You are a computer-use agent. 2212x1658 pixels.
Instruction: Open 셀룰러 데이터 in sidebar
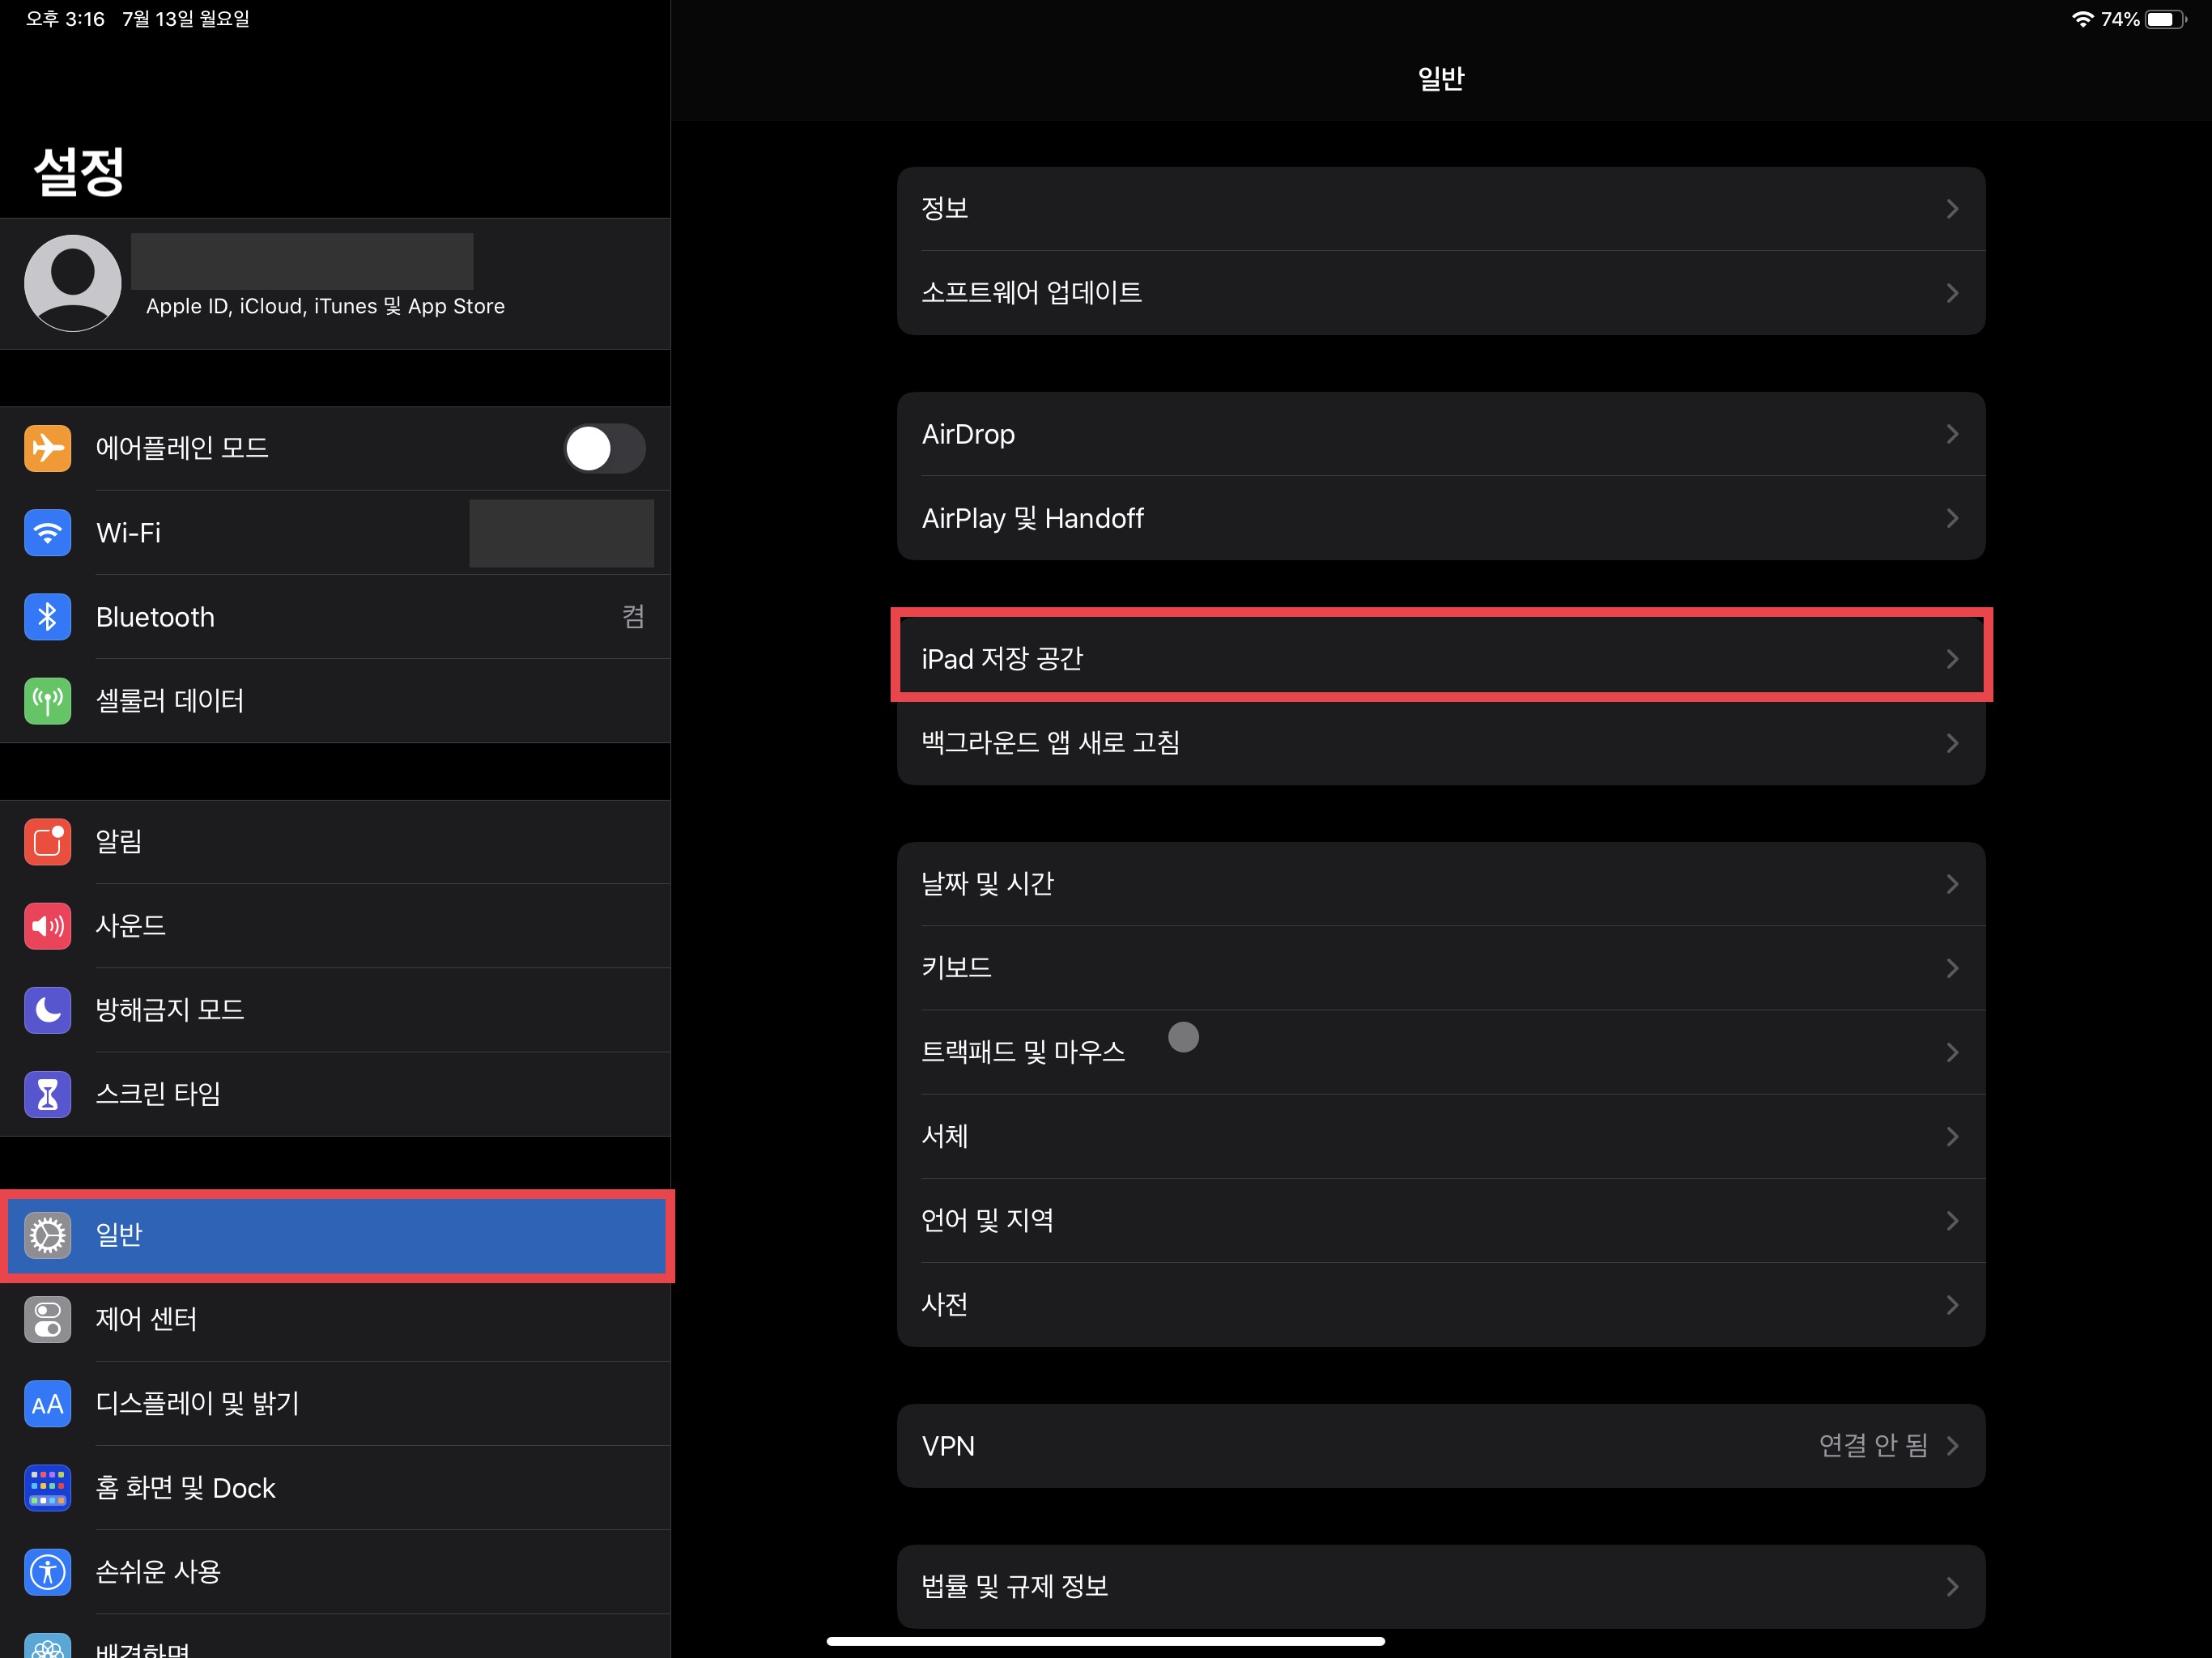click(336, 700)
